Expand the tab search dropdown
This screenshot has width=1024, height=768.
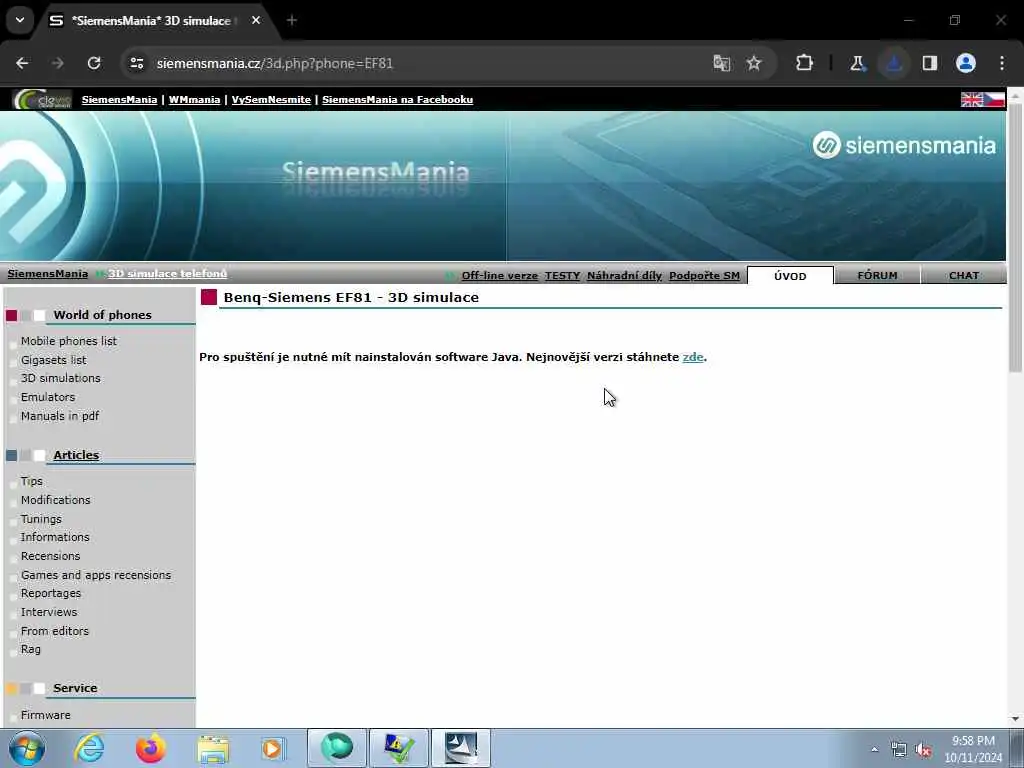coord(20,20)
